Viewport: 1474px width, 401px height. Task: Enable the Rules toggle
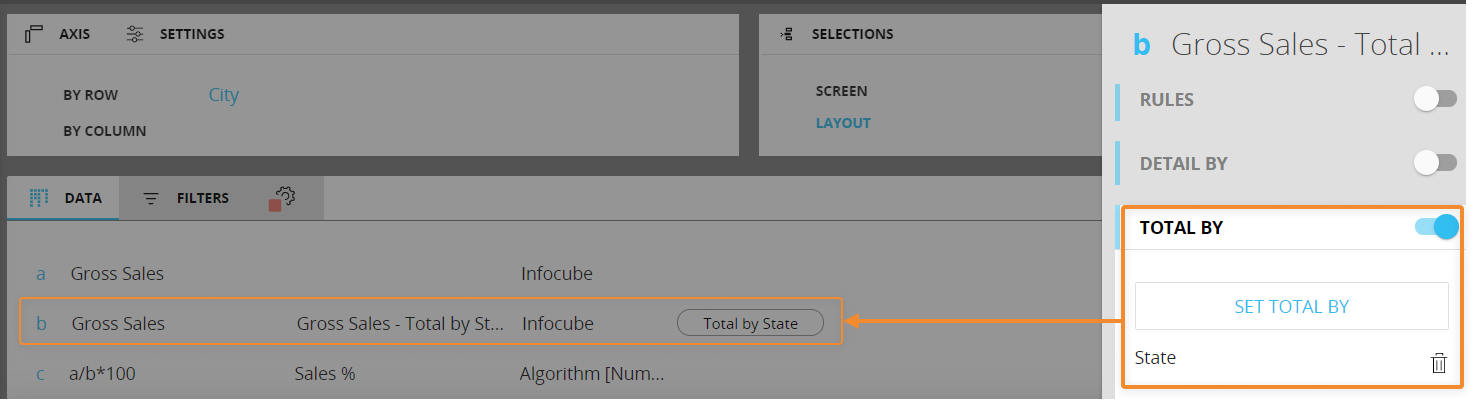tap(1435, 99)
